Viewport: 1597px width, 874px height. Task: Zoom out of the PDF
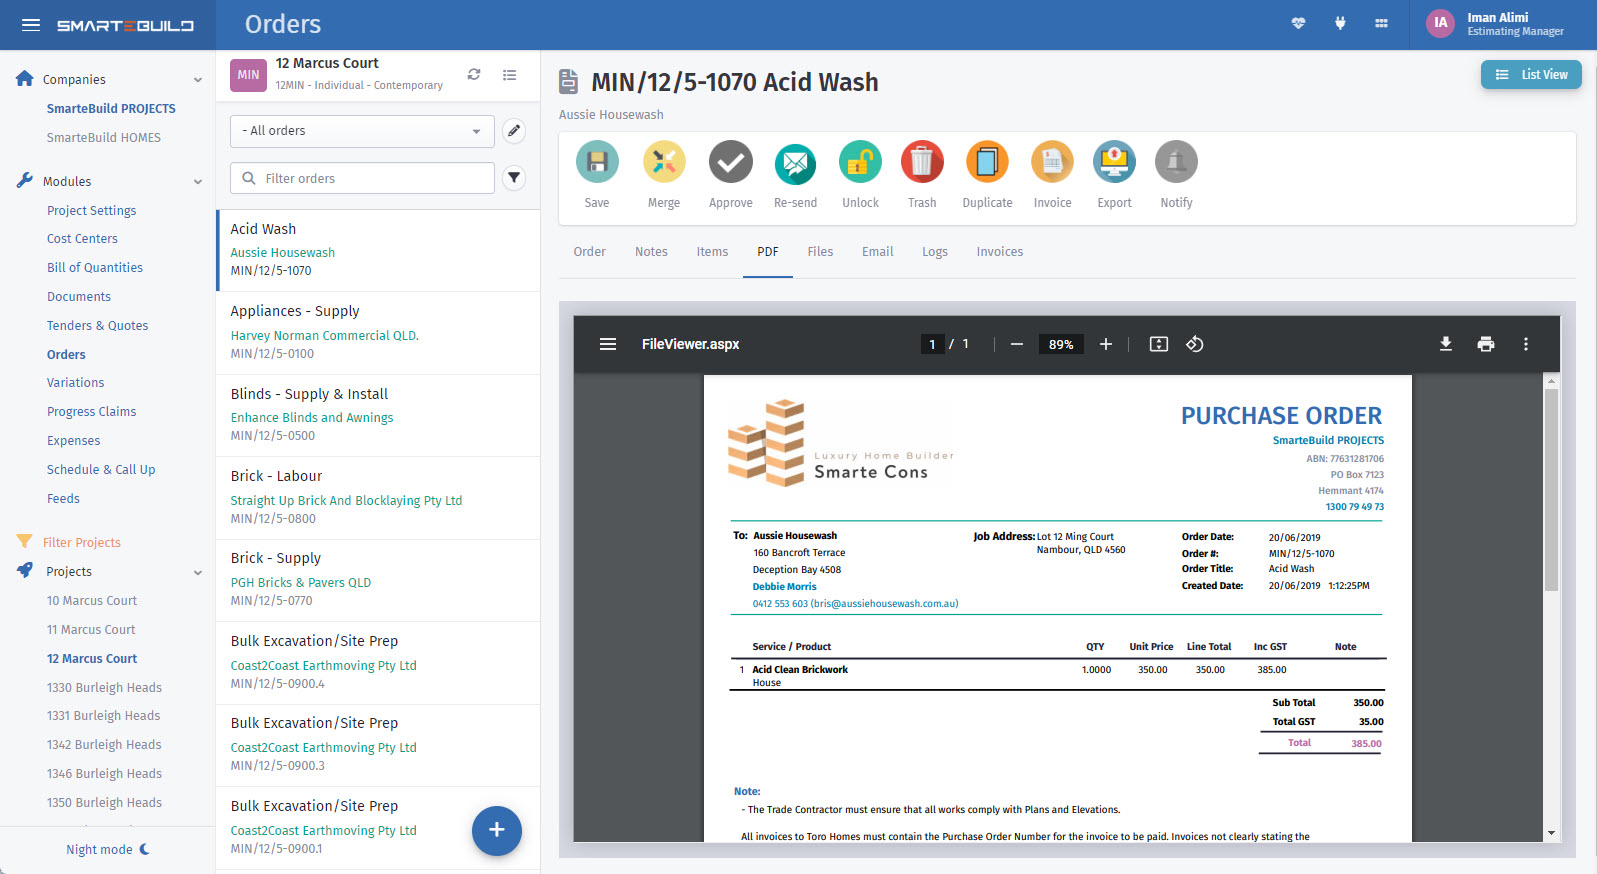click(1017, 344)
